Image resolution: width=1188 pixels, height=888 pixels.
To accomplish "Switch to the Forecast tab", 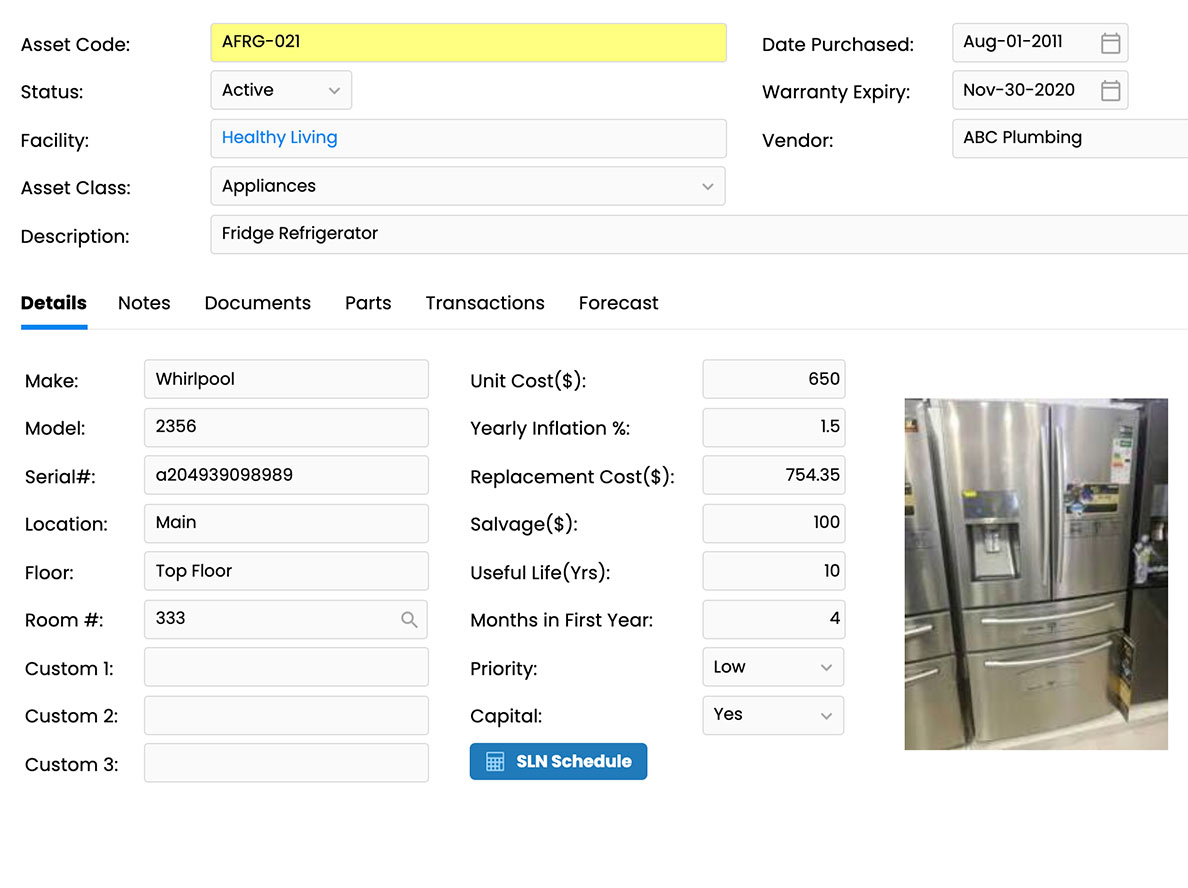I will [618, 303].
